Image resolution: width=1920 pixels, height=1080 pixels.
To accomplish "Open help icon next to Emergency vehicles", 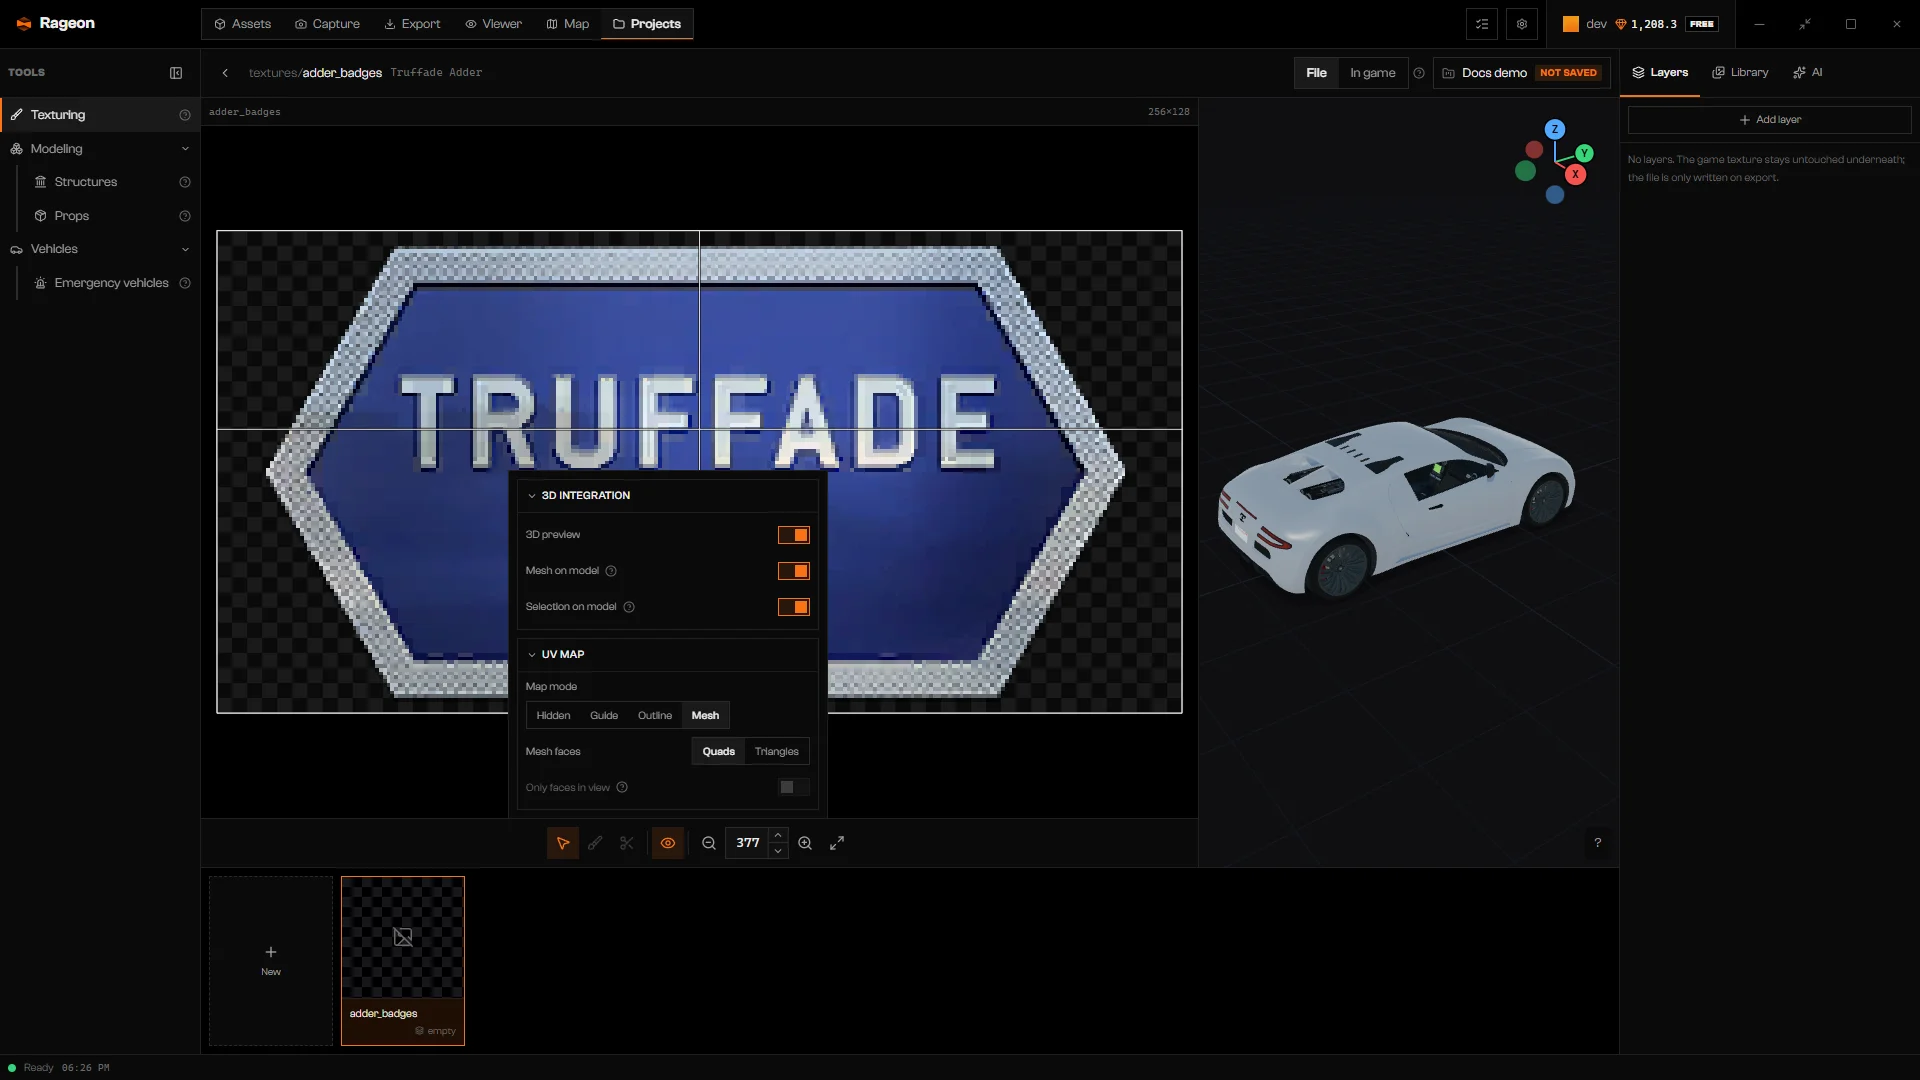I will (x=185, y=283).
